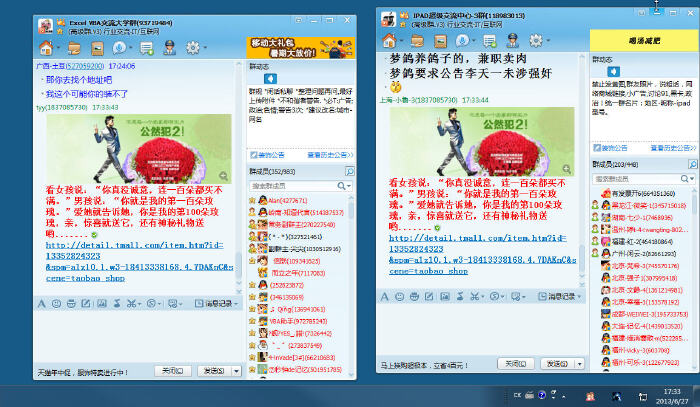Image resolution: width=700 pixels, height=407 pixels.
Task: Toggle group announcement checkbox in Excel VBA window
Action: tap(254, 156)
